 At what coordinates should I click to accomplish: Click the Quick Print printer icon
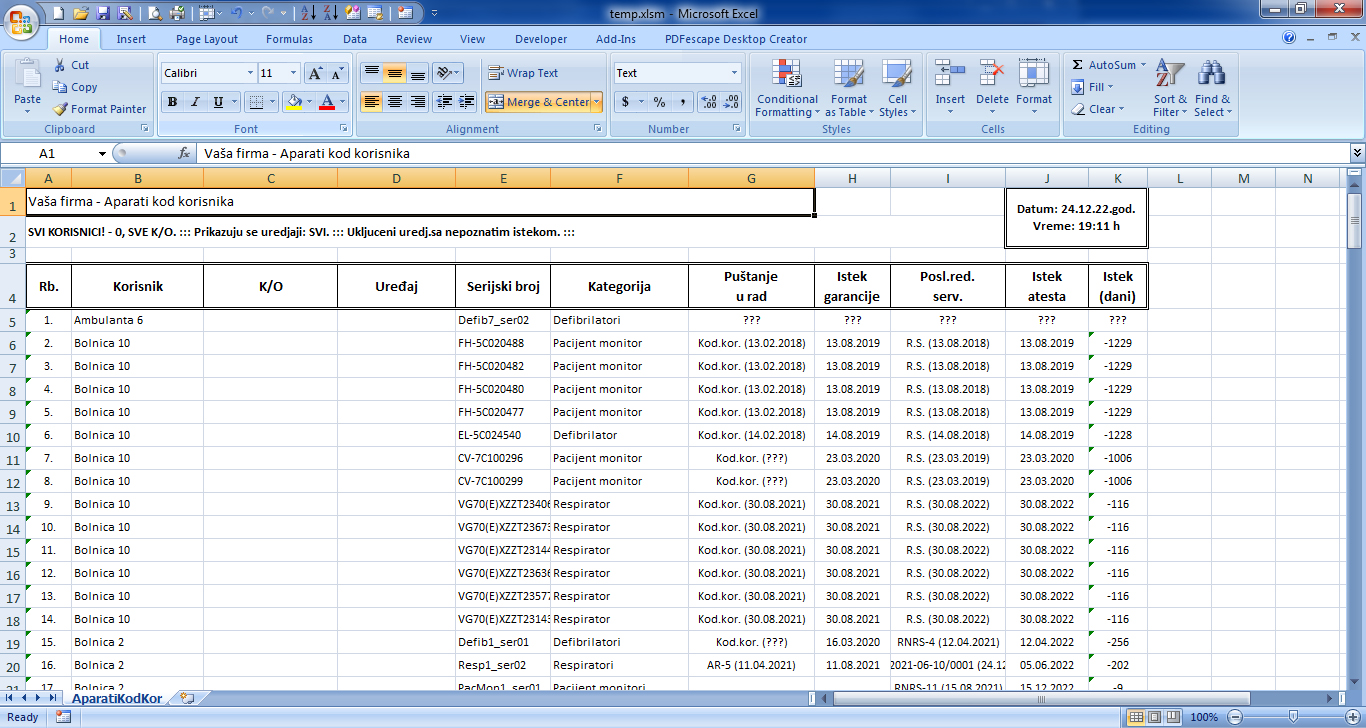177,13
